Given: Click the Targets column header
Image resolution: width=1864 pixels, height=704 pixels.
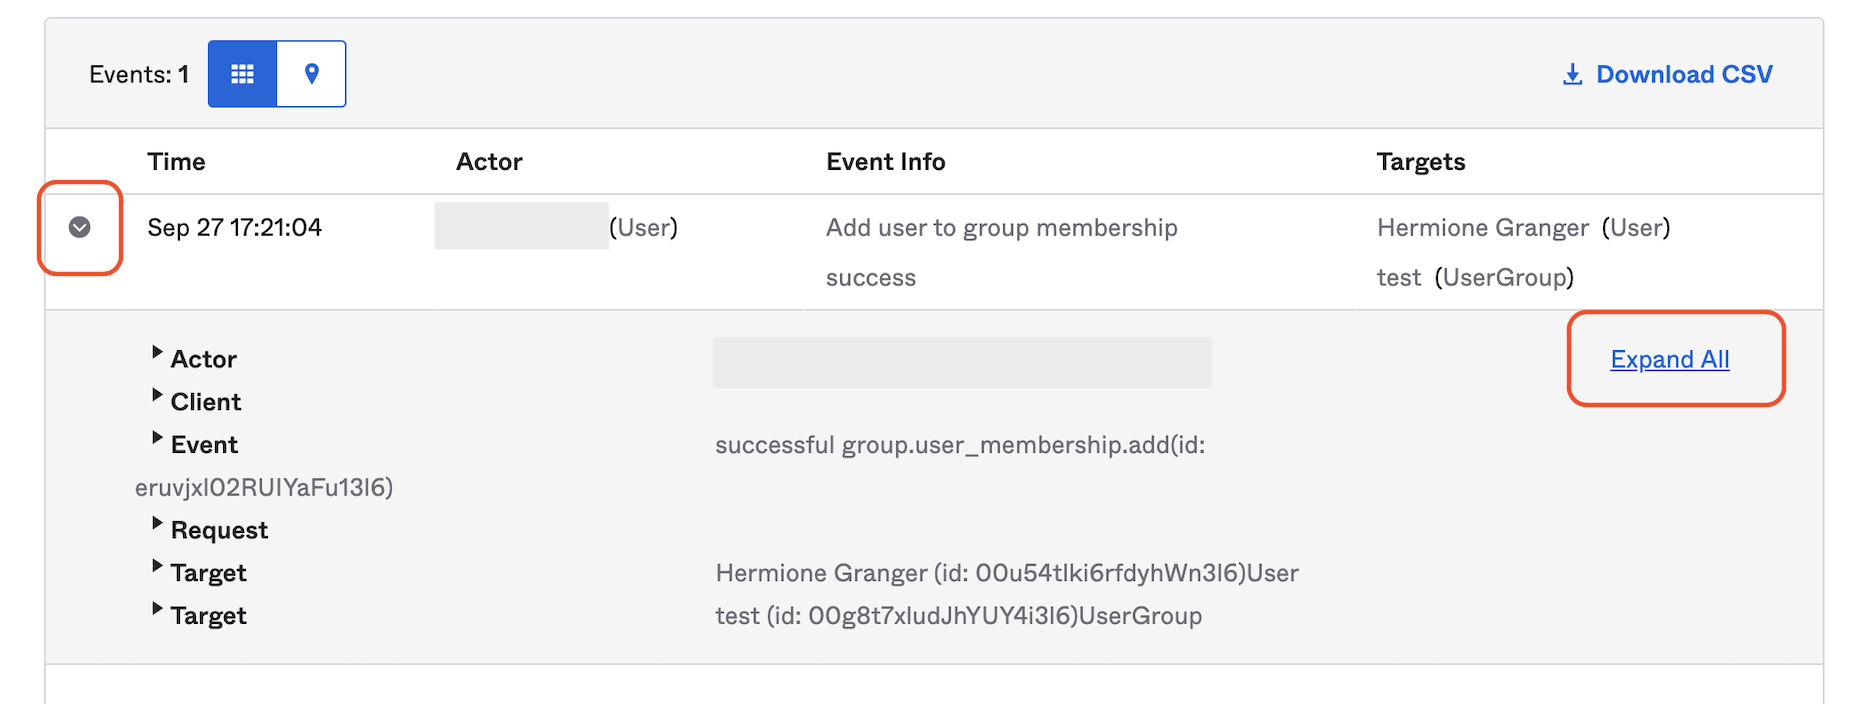Looking at the screenshot, I should click(x=1420, y=162).
